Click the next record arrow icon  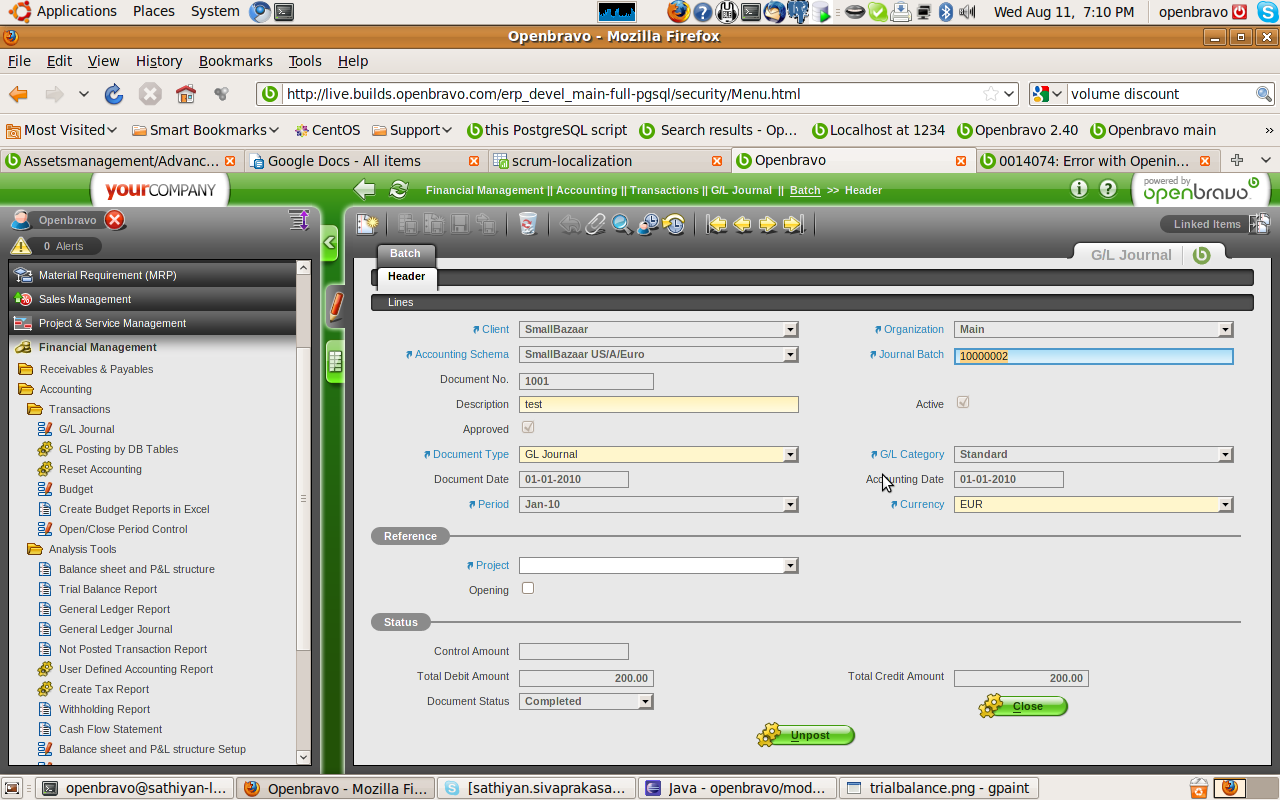pos(767,225)
